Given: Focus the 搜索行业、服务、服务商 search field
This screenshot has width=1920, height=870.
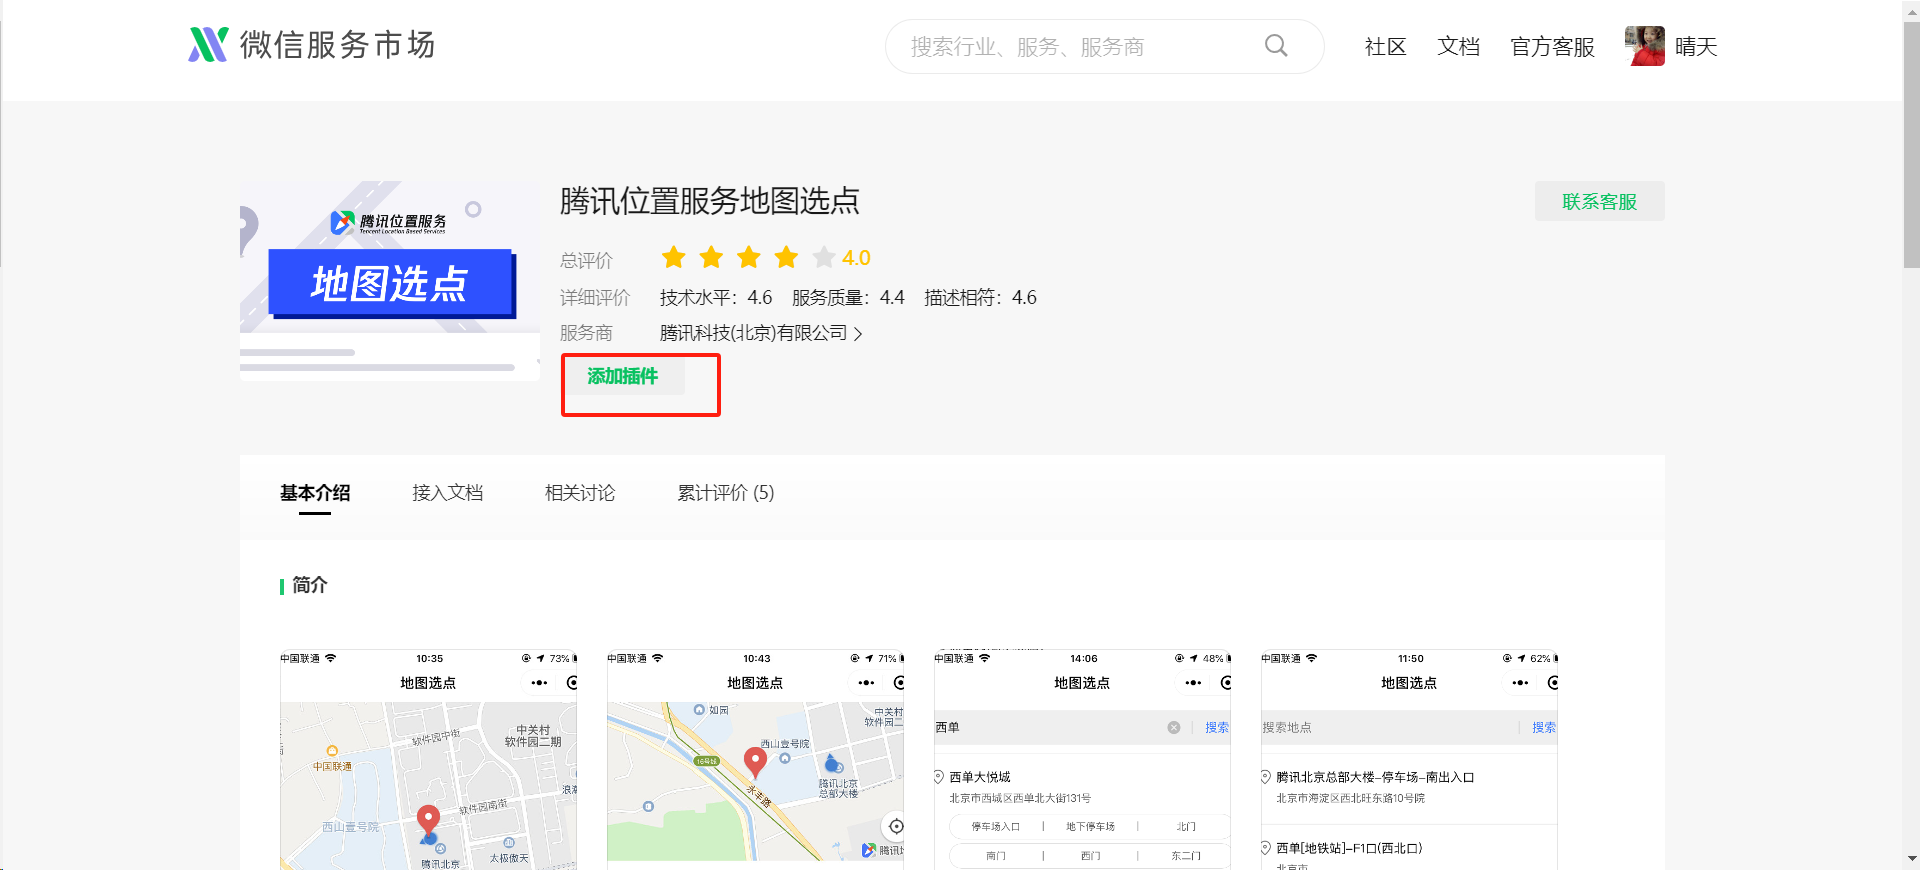Looking at the screenshot, I should pyautogui.click(x=1104, y=46).
